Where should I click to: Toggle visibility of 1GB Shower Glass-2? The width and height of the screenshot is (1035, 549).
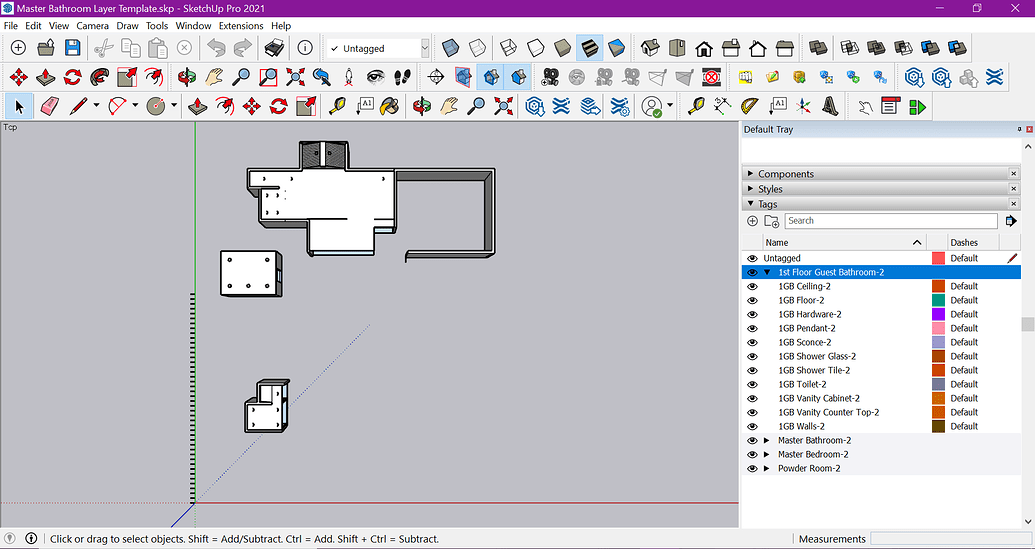[753, 356]
